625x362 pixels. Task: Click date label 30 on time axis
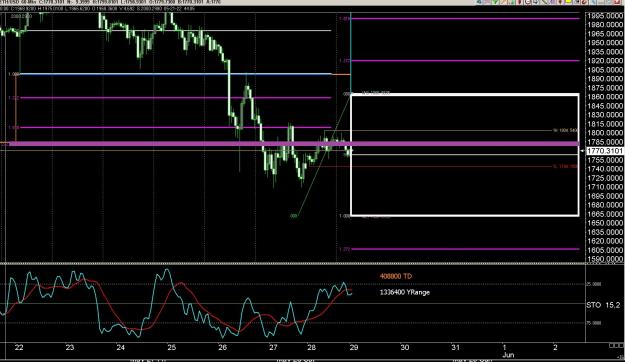(405, 347)
